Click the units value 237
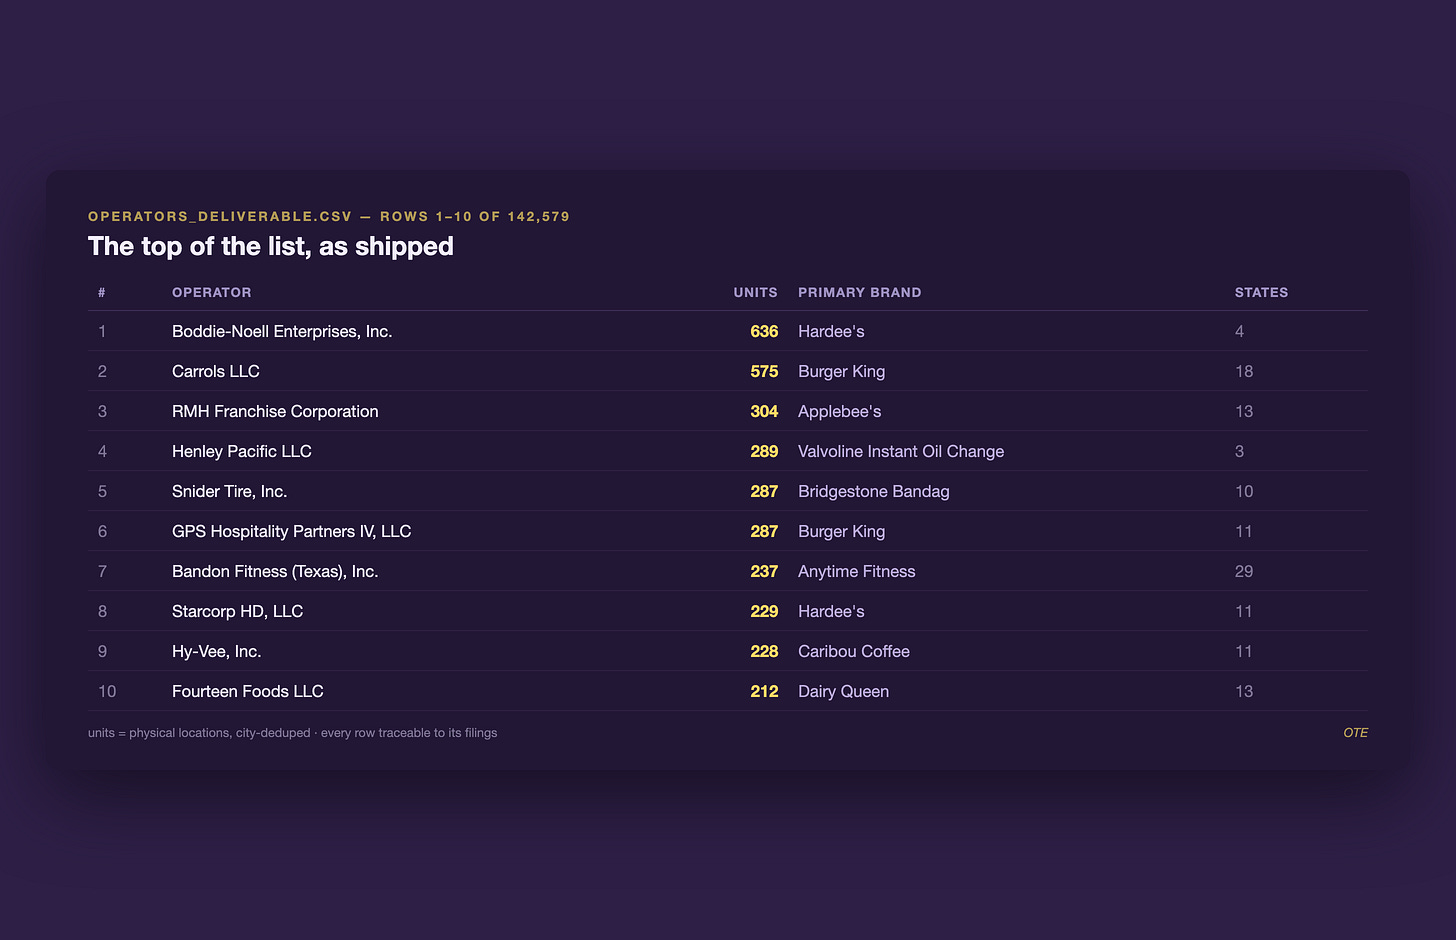 pos(764,571)
